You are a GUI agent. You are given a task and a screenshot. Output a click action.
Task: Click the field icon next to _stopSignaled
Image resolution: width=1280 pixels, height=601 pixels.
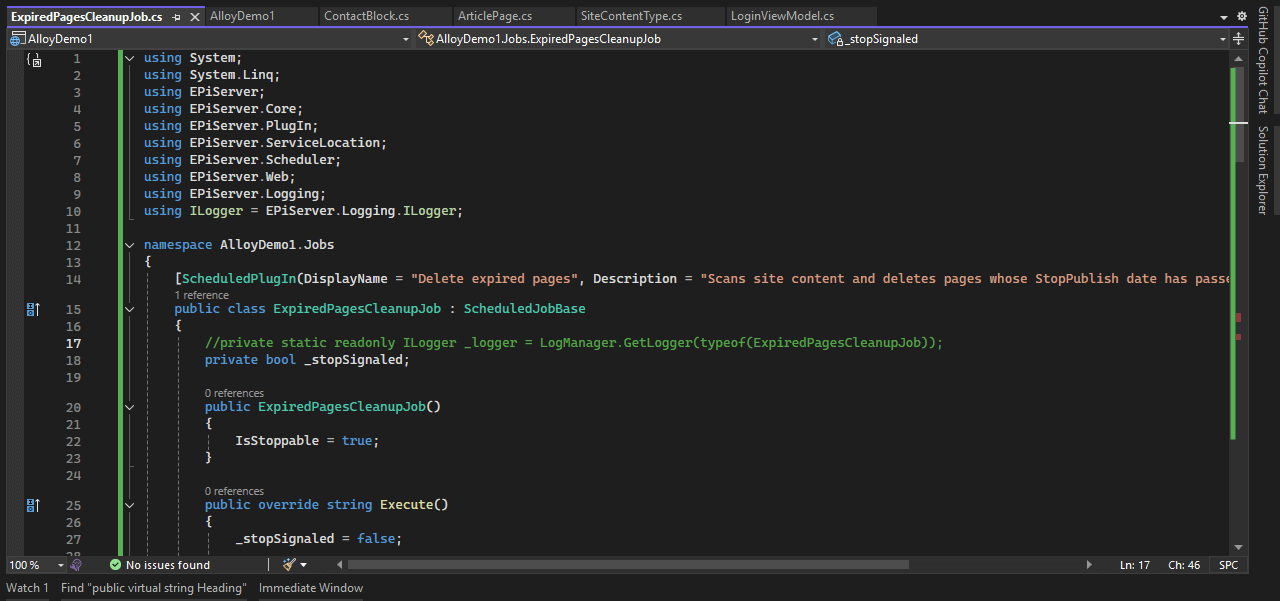(x=836, y=39)
